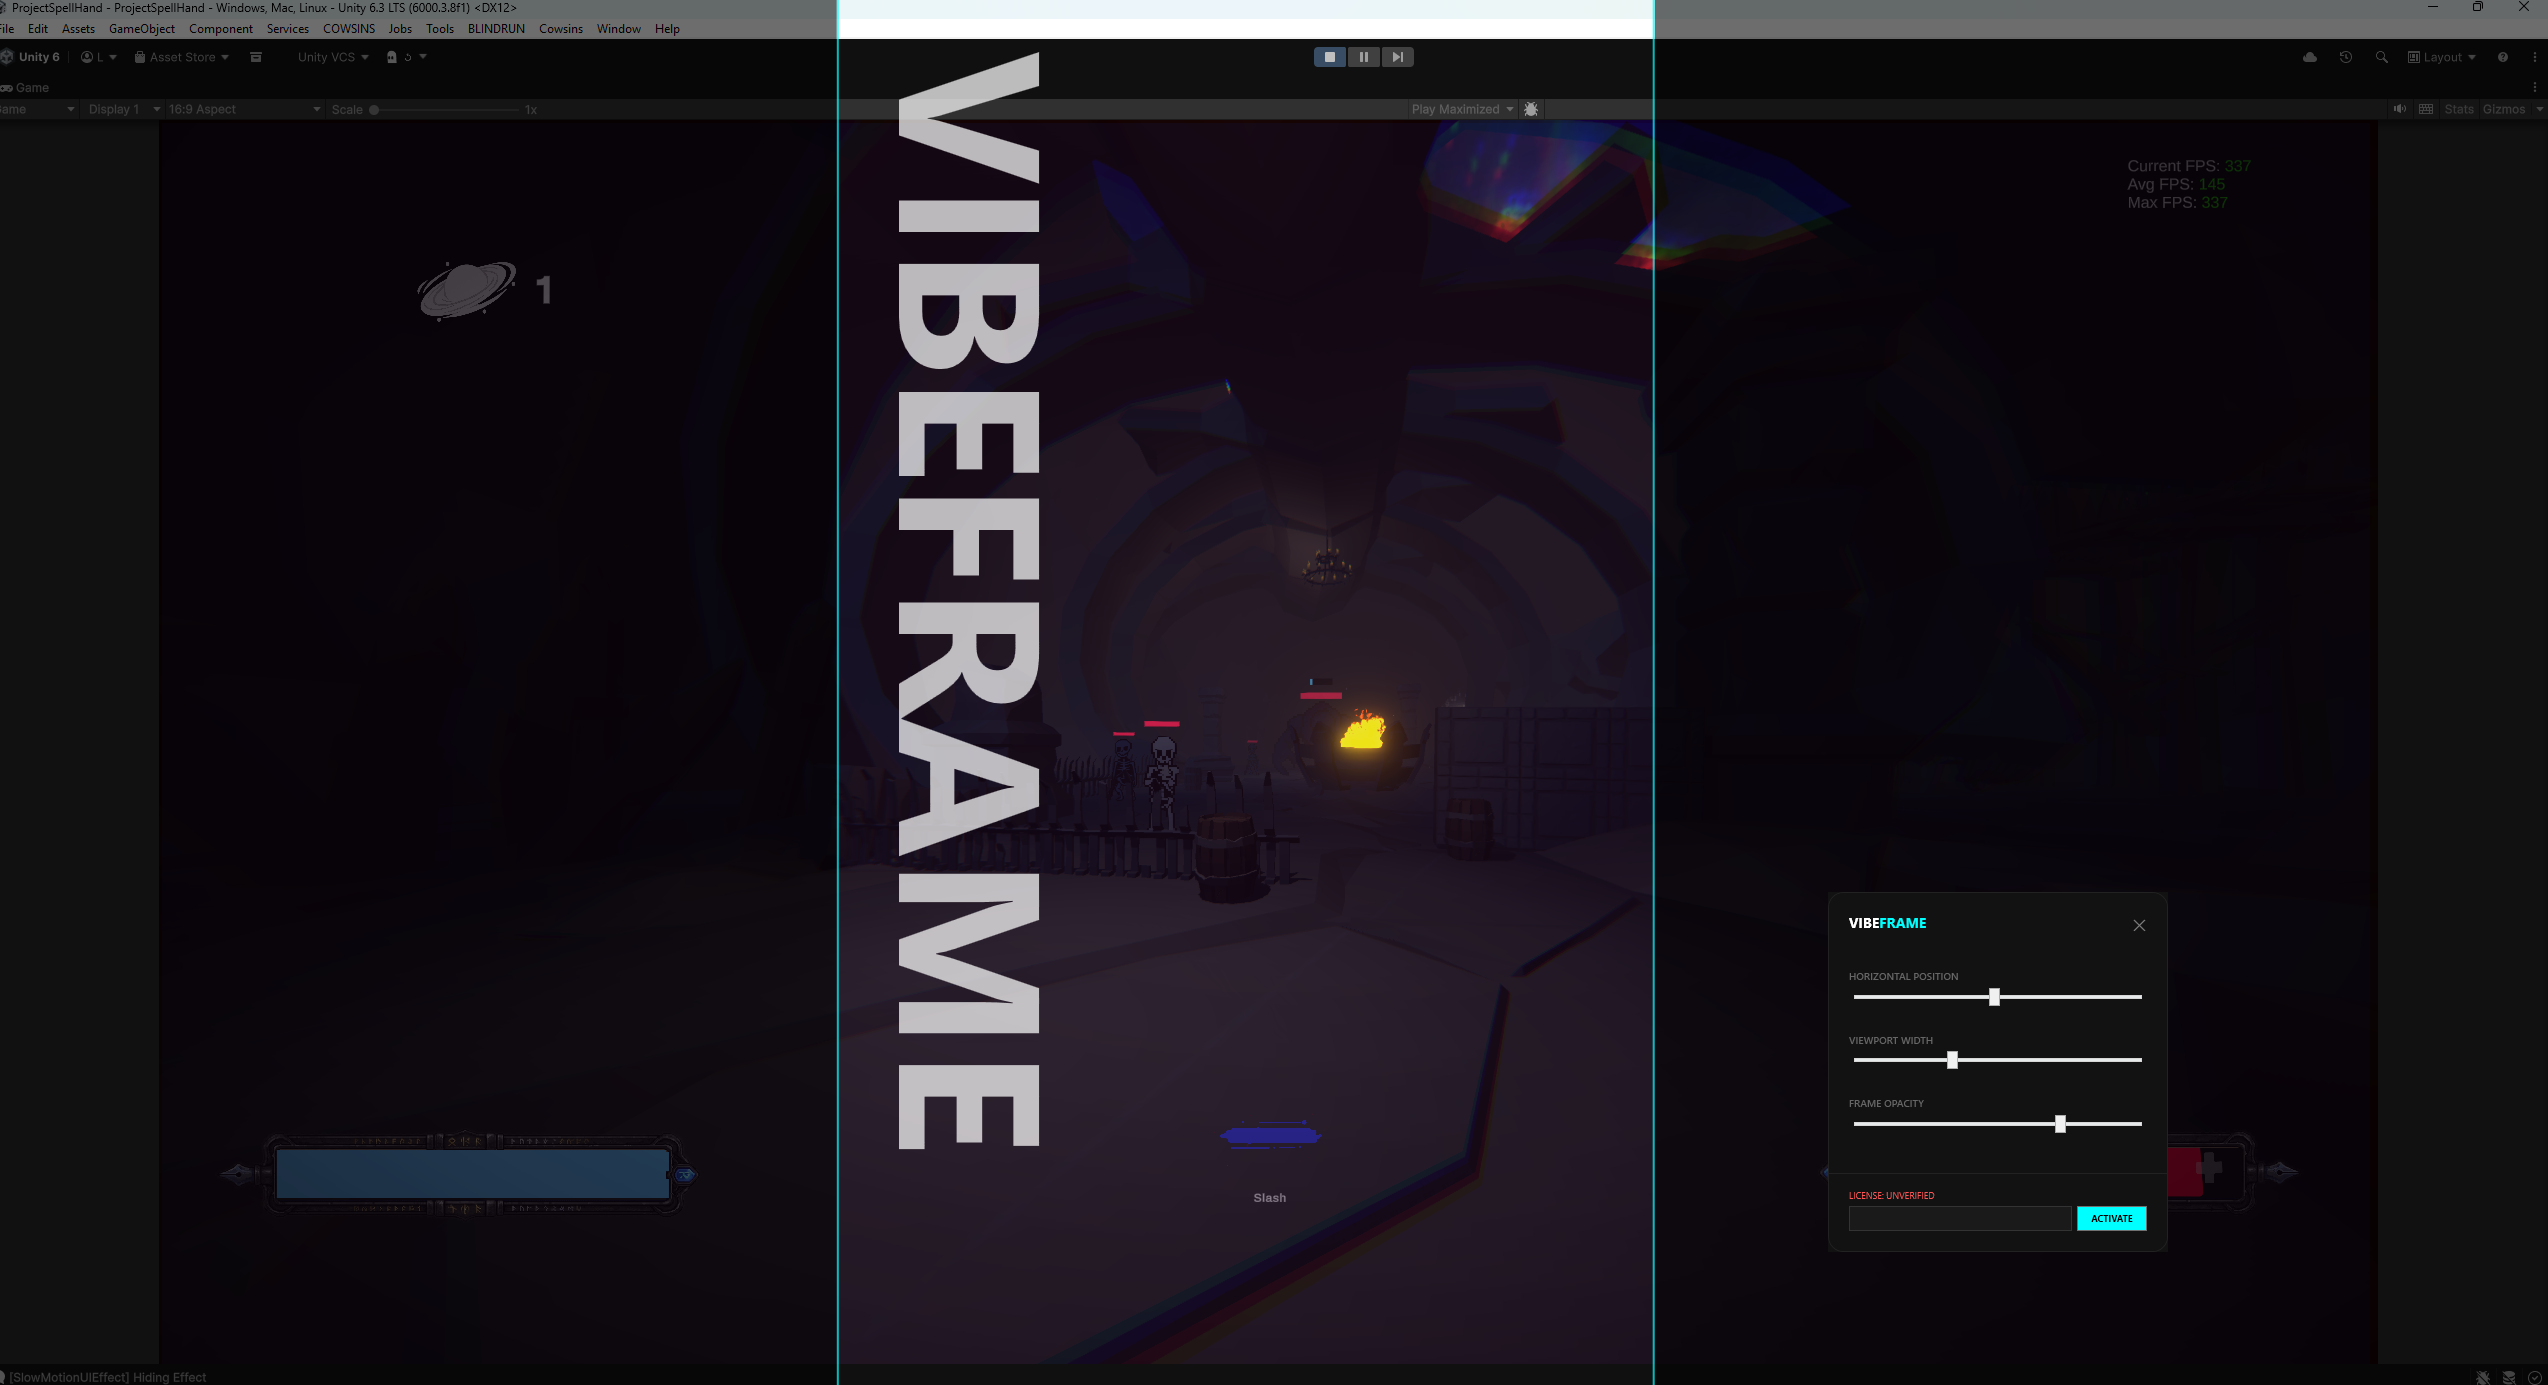Click the license key input field

pos(1959,1218)
